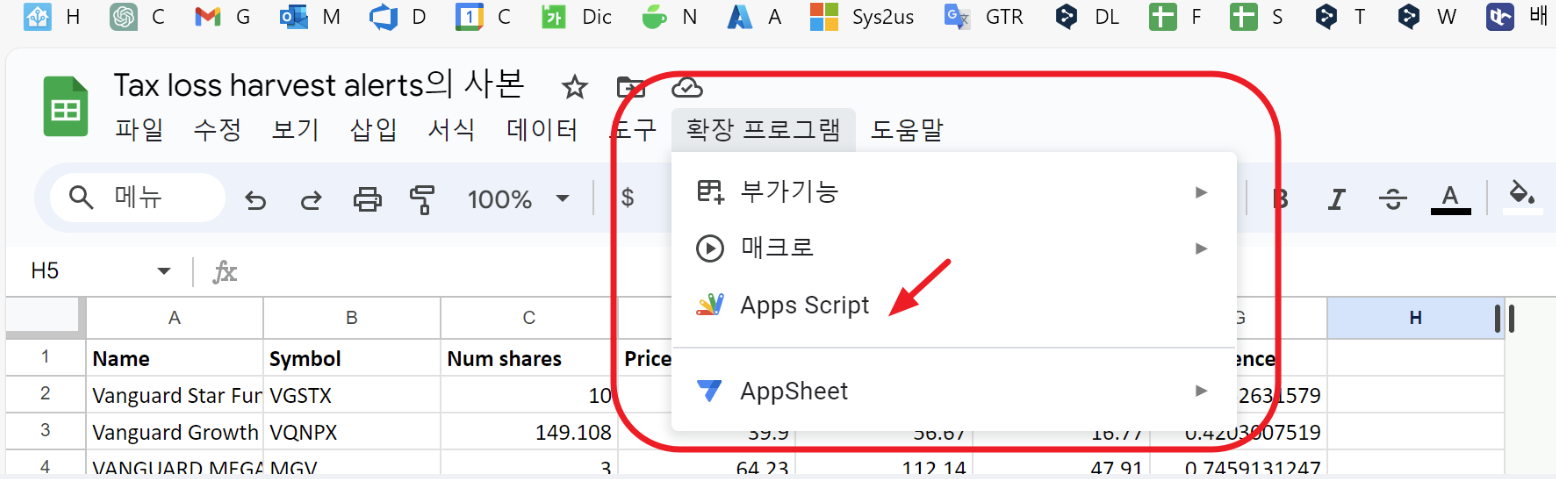This screenshot has width=1556, height=479.
Task: Open the text color picker
Action: [1450, 198]
